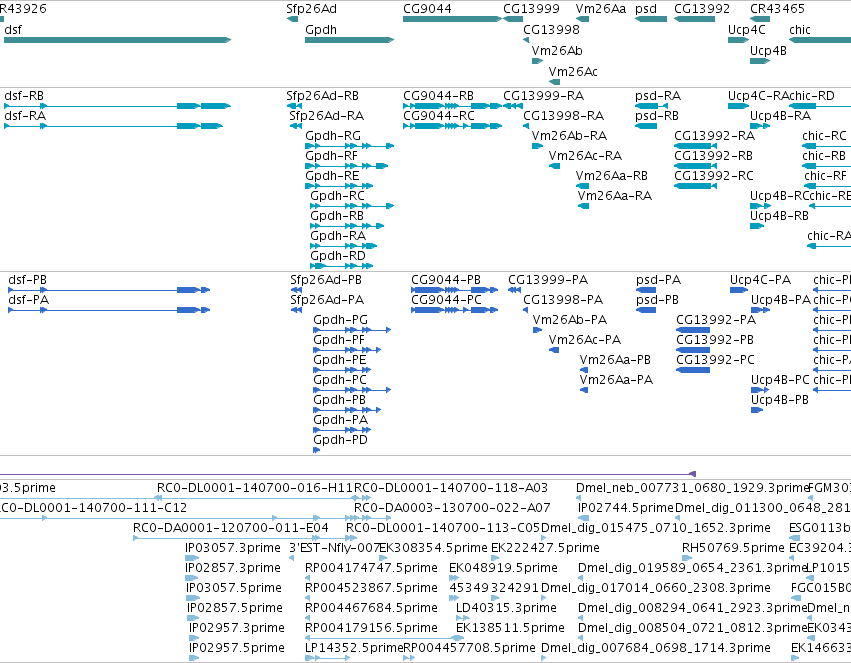The height and width of the screenshot is (663, 851).
Task: Click the Gpdh-RG transcript label
Action: (x=333, y=136)
